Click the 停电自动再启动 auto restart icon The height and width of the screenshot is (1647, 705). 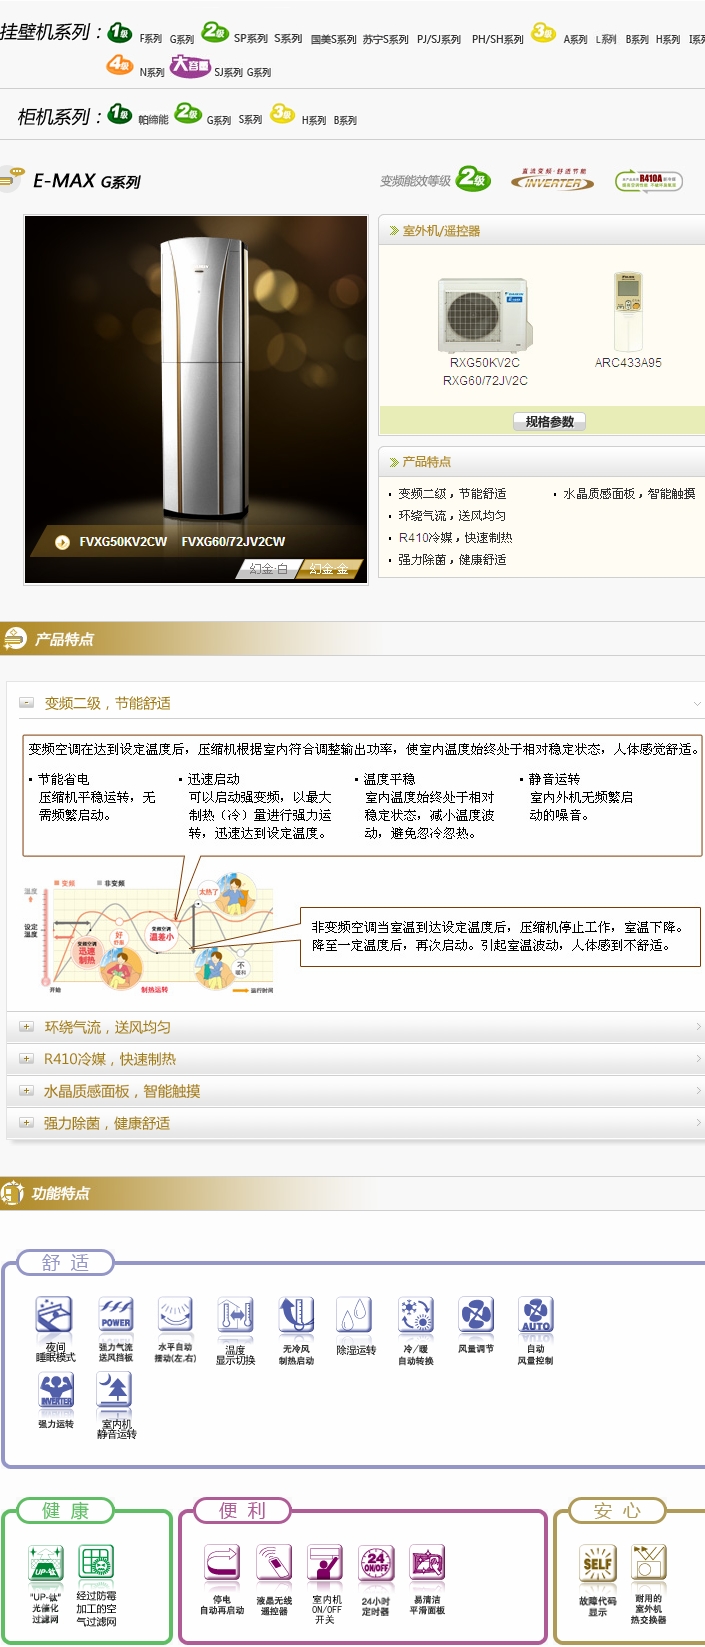click(x=221, y=1563)
